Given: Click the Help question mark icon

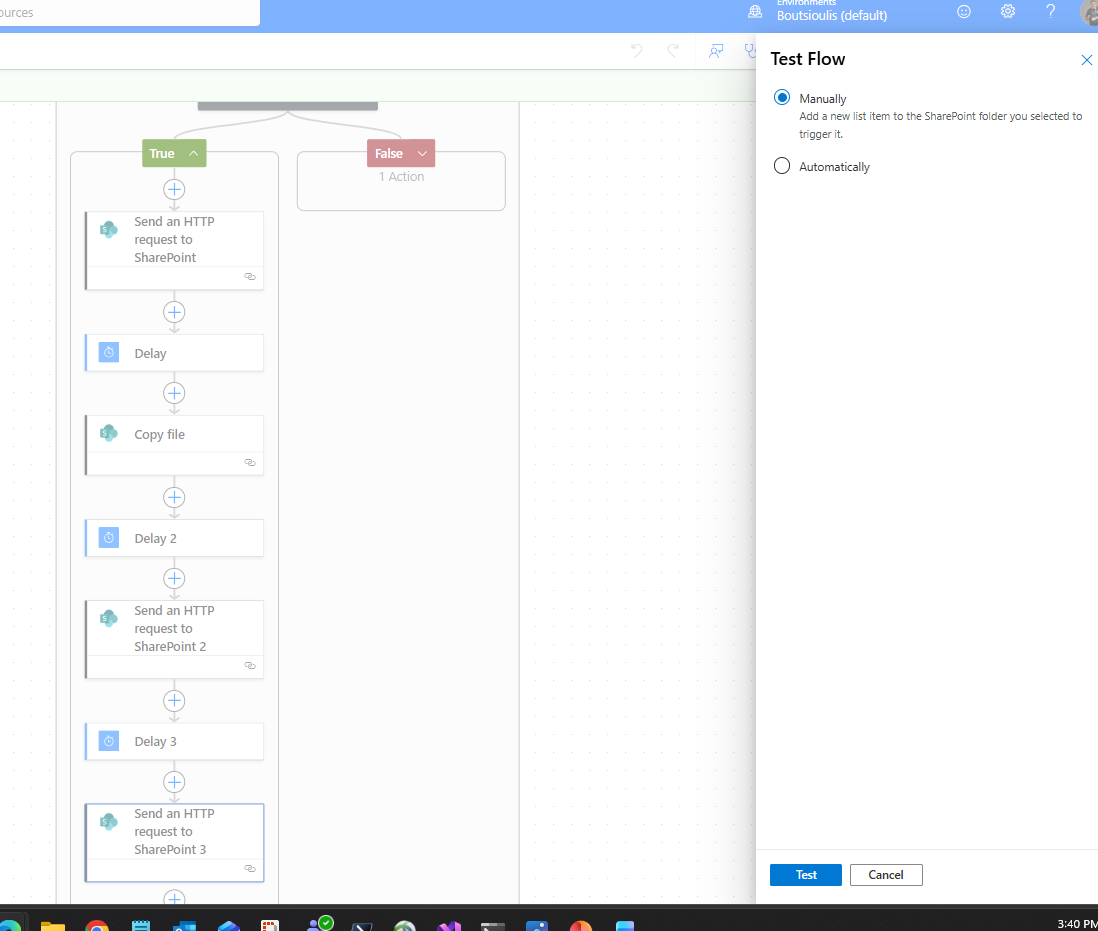Looking at the screenshot, I should point(1050,12).
